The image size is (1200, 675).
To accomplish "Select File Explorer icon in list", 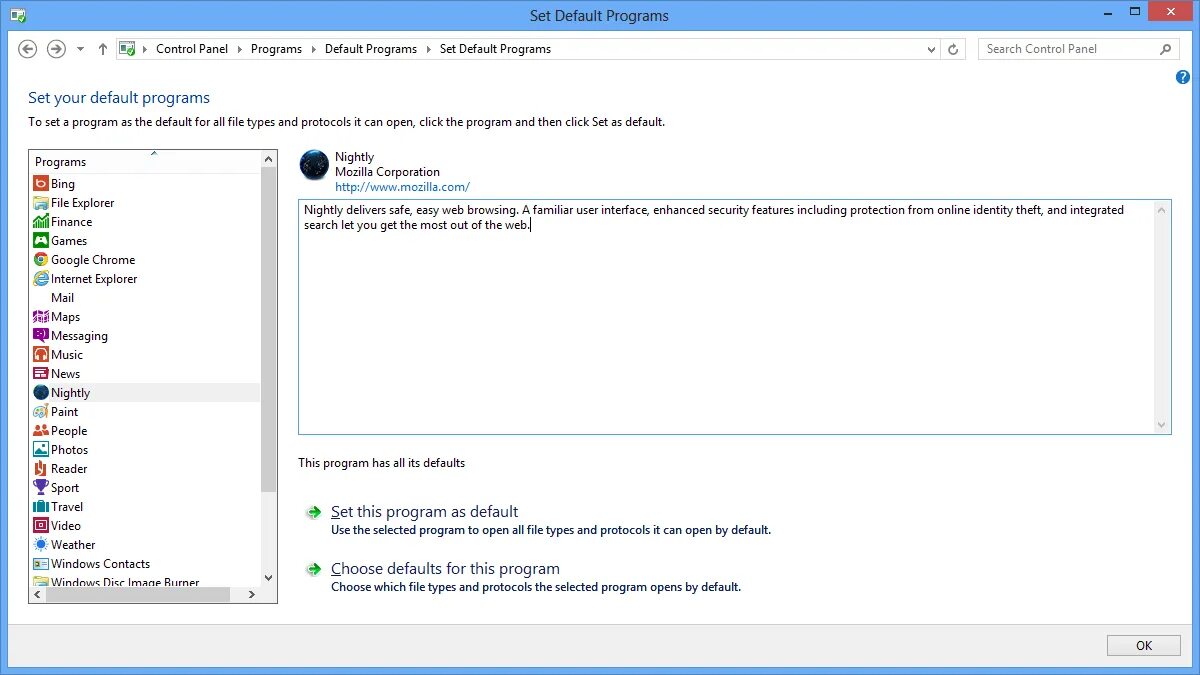I will tap(41, 203).
